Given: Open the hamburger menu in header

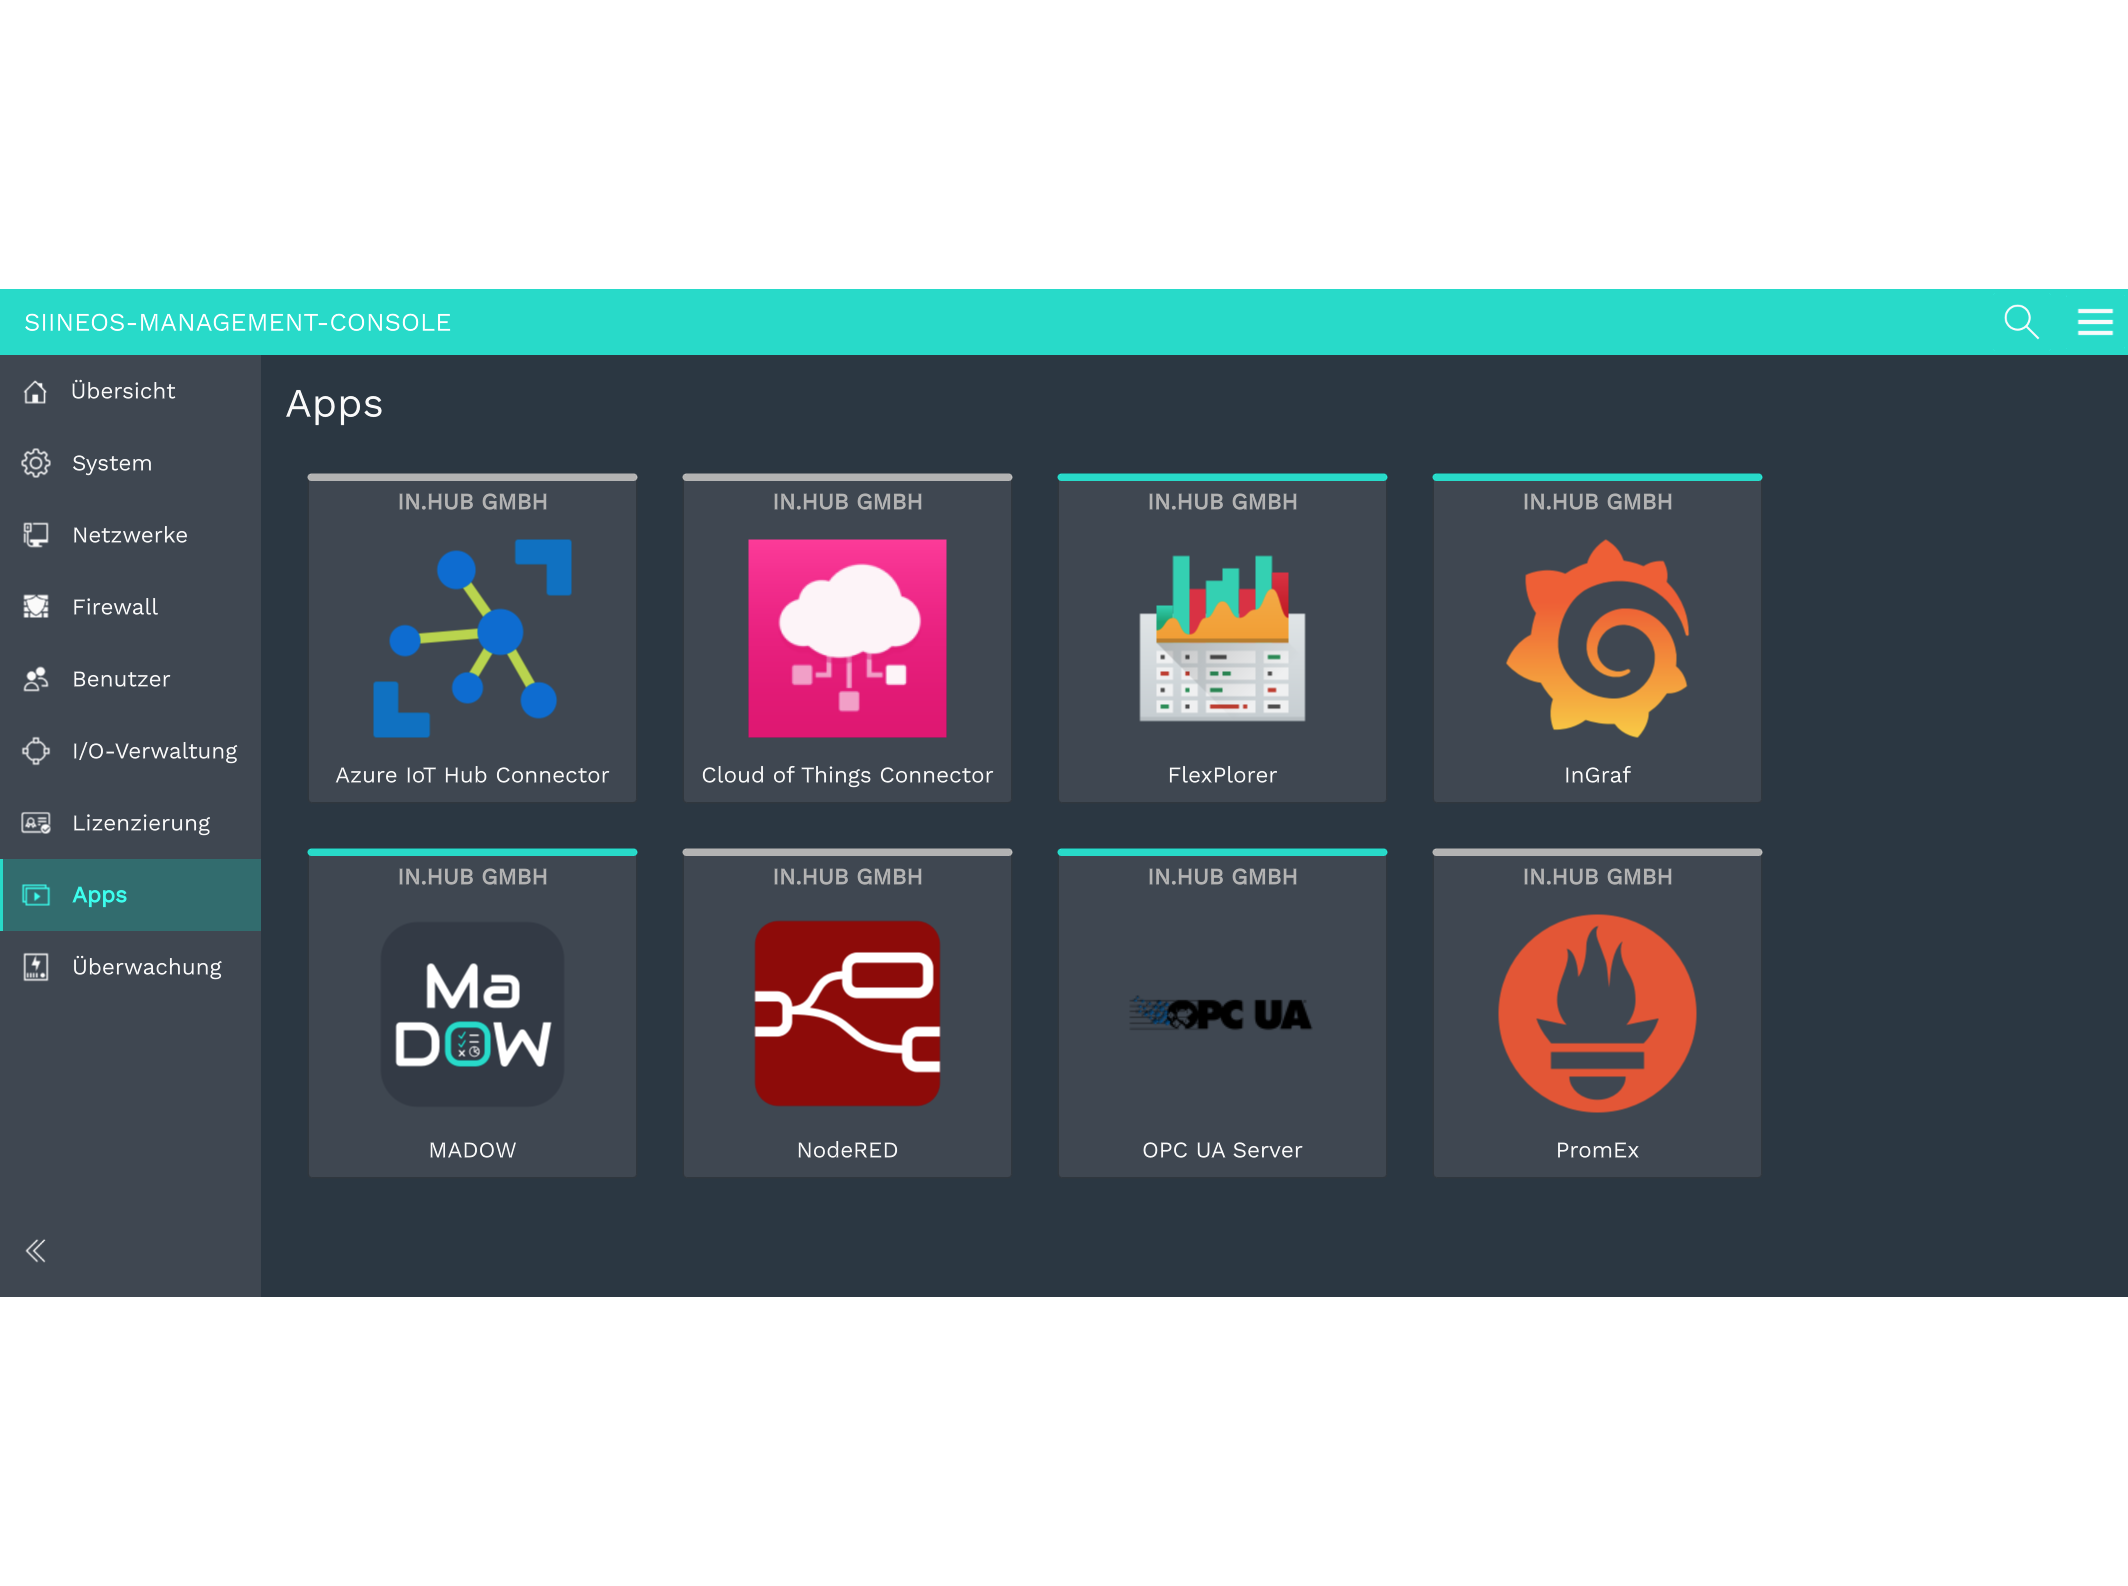Looking at the screenshot, I should coord(2095,322).
